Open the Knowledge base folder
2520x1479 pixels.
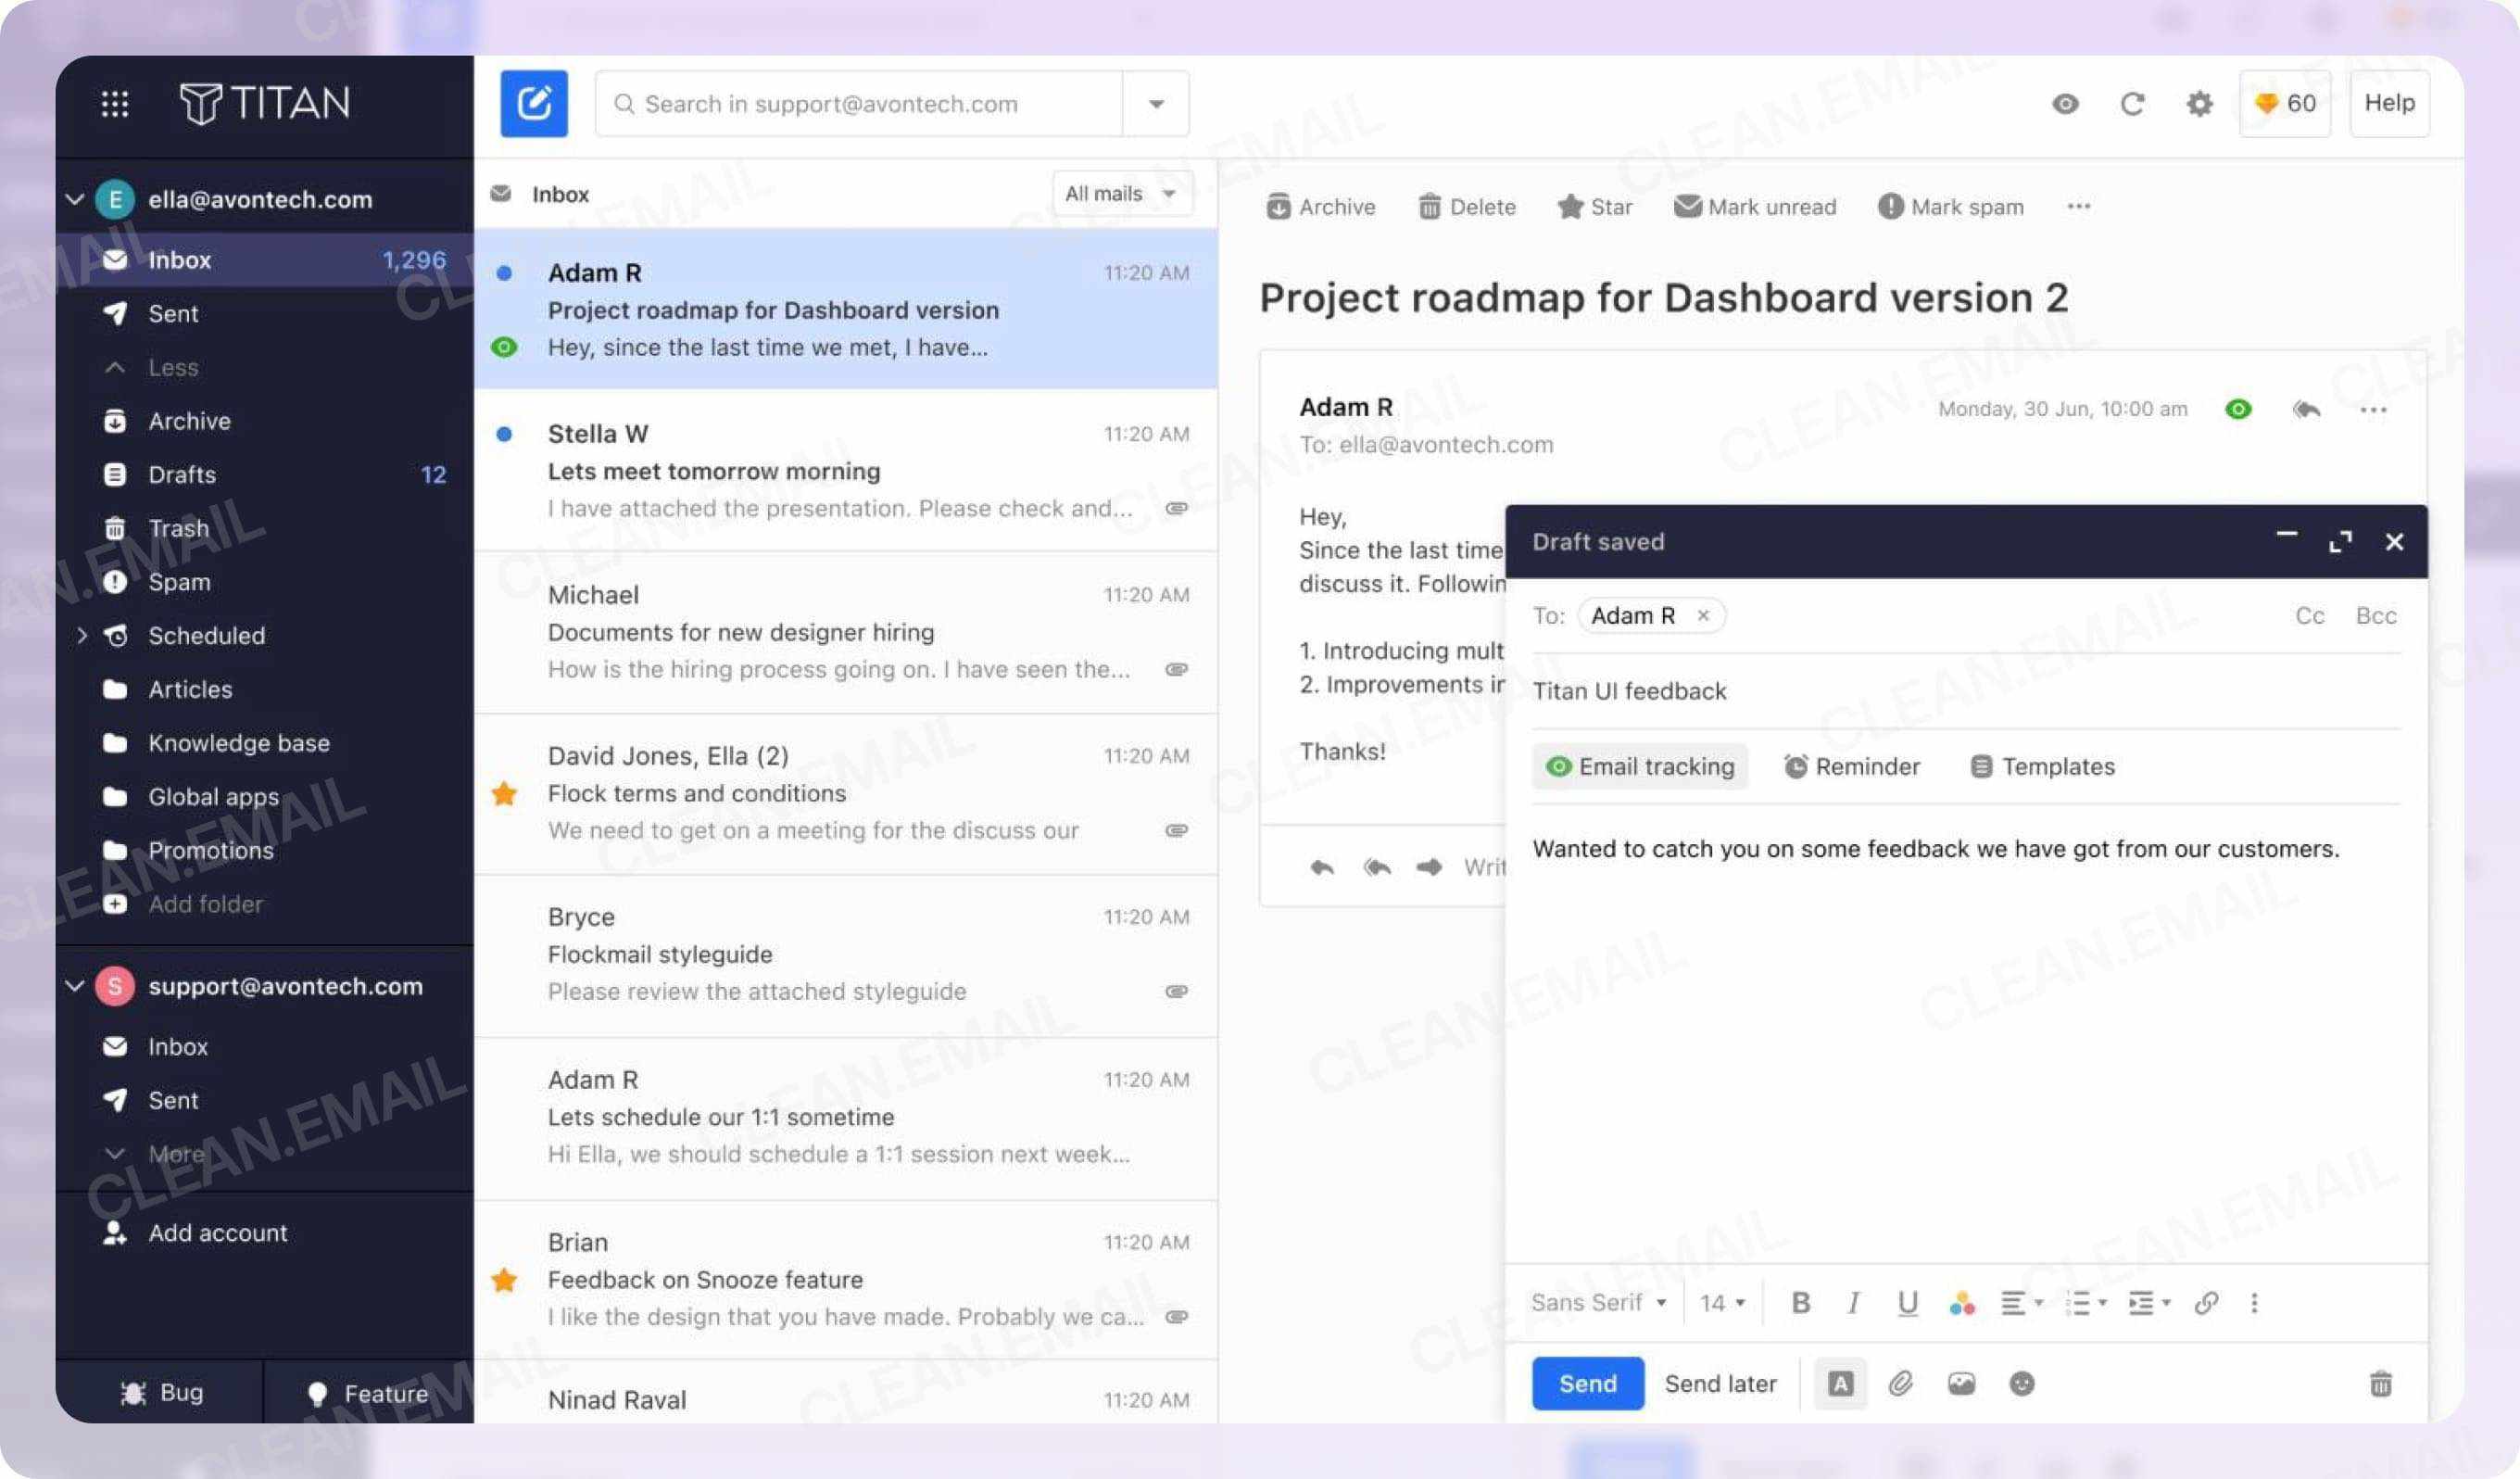tap(240, 742)
